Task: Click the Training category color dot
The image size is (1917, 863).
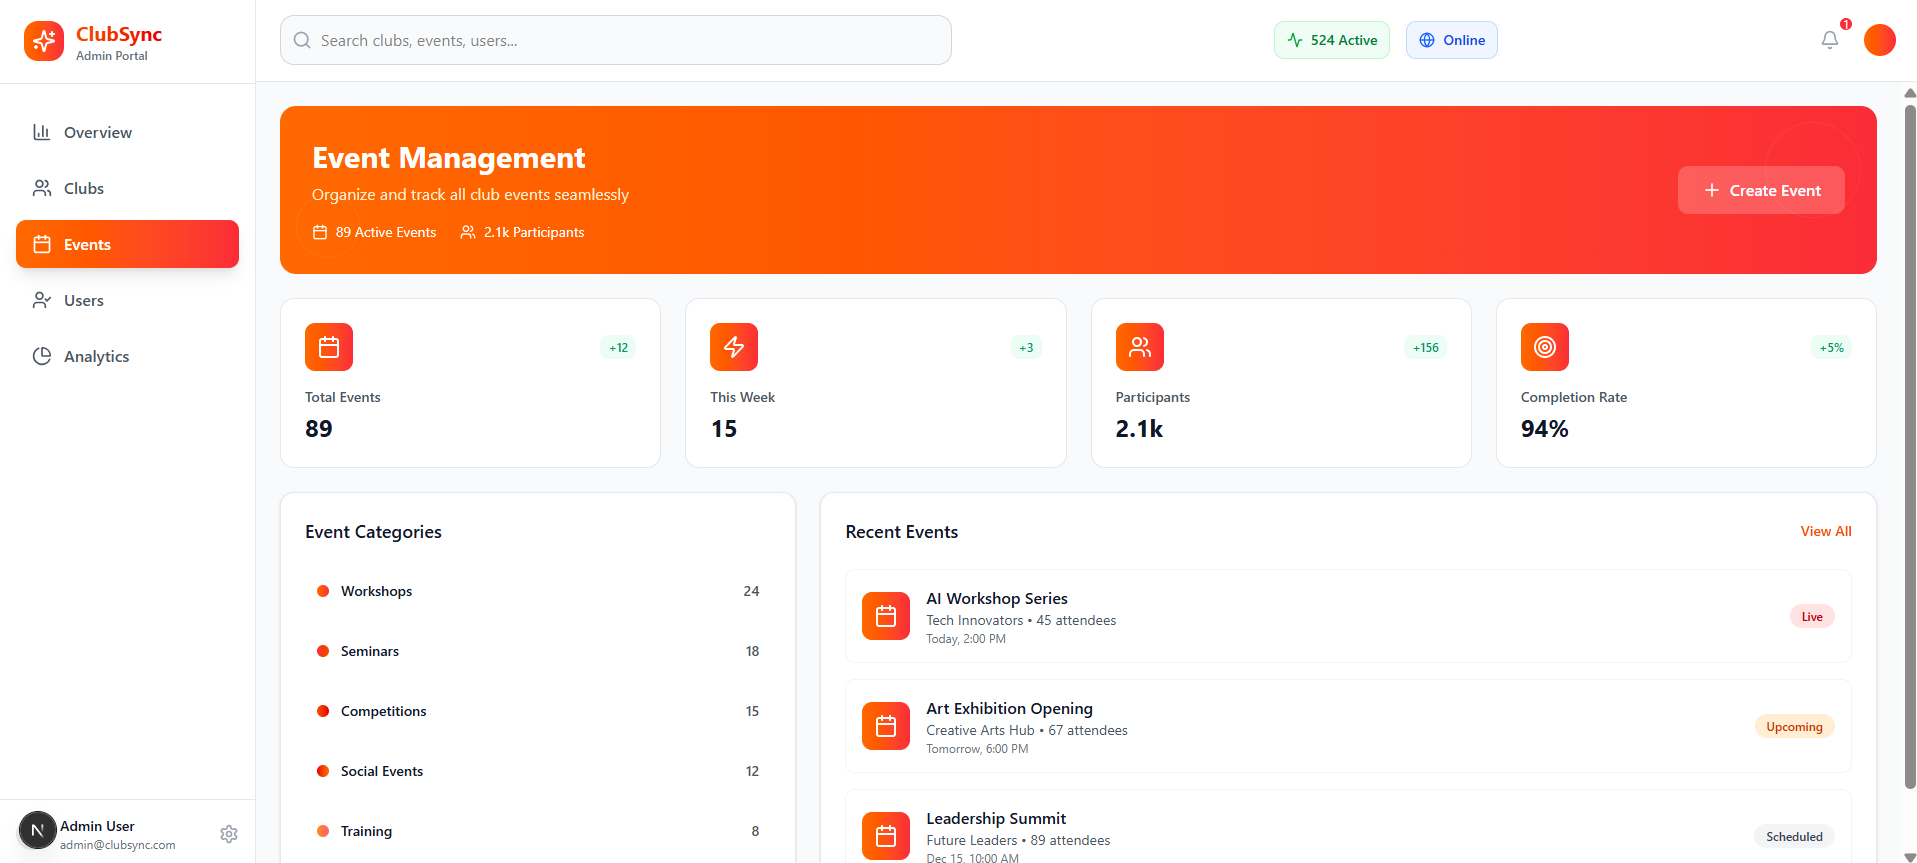Action: (323, 831)
